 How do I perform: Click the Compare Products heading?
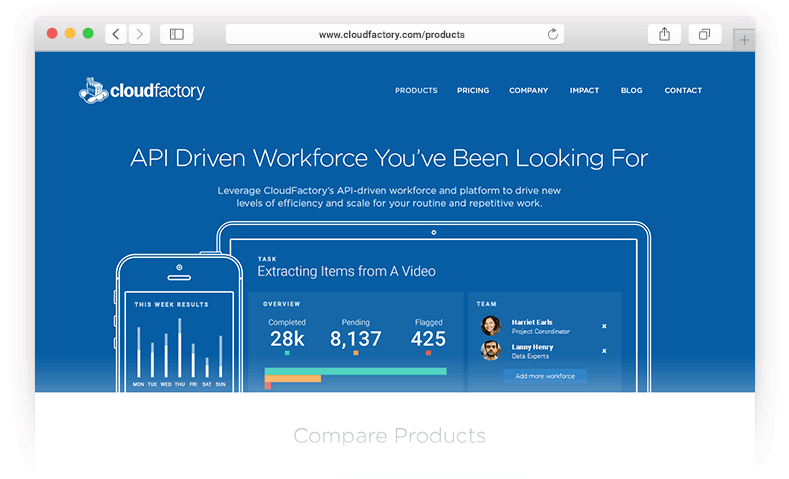pos(389,436)
